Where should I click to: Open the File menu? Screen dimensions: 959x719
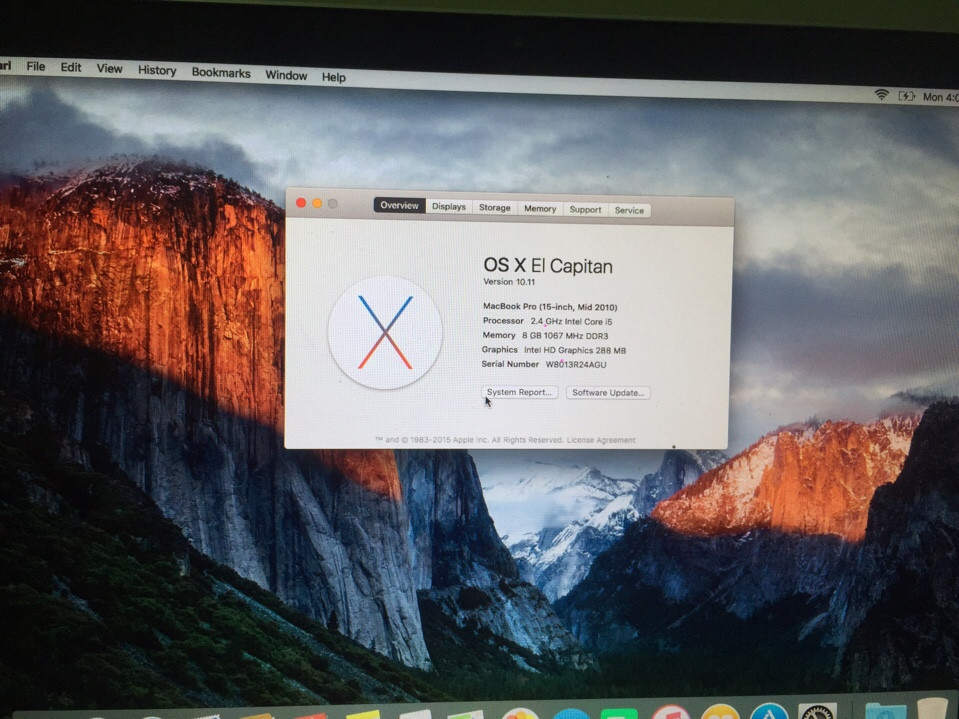[x=36, y=67]
